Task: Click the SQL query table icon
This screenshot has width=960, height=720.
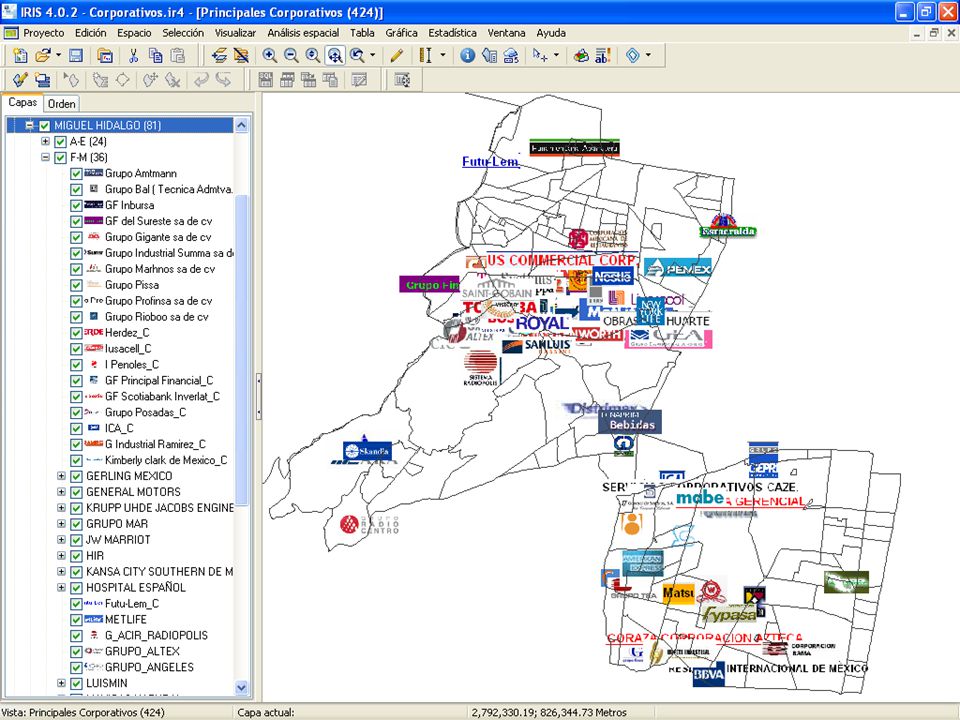Action: tap(266, 80)
